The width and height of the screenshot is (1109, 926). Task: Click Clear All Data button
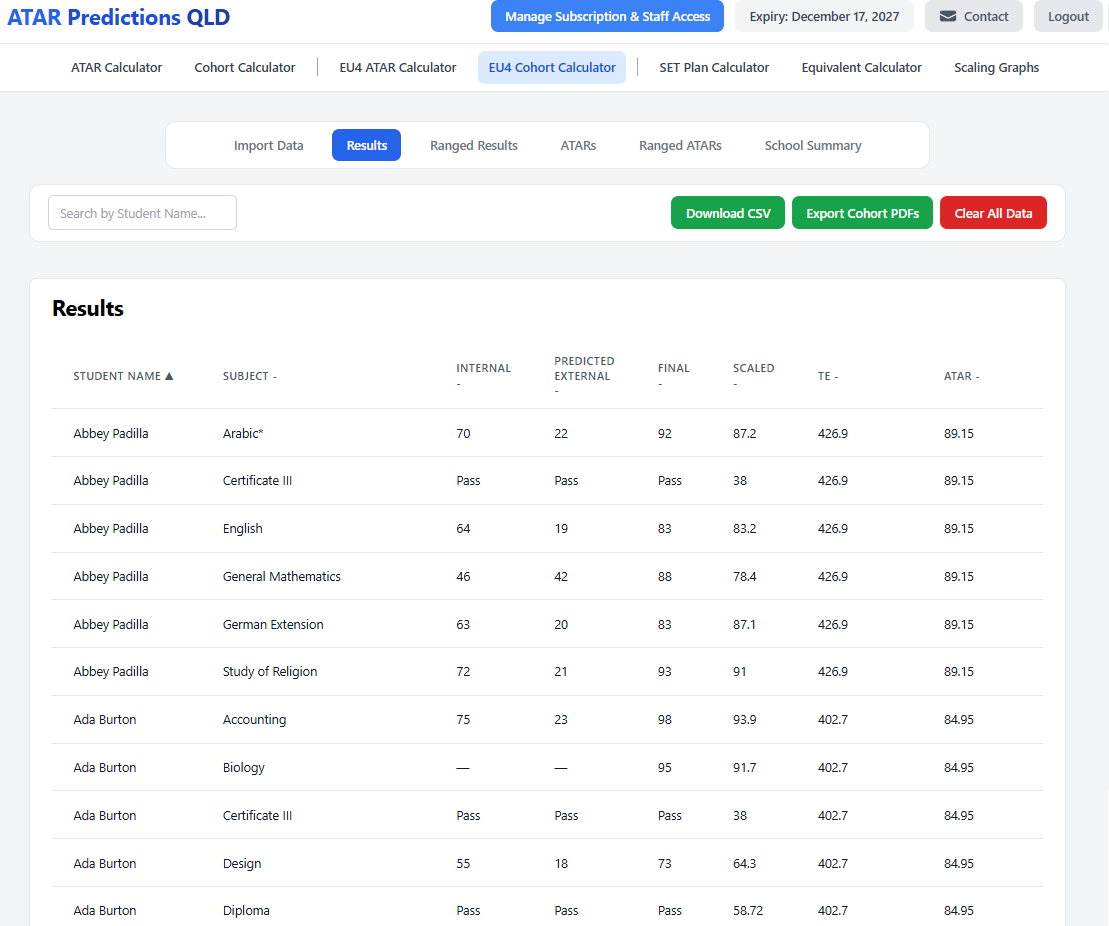pos(993,213)
